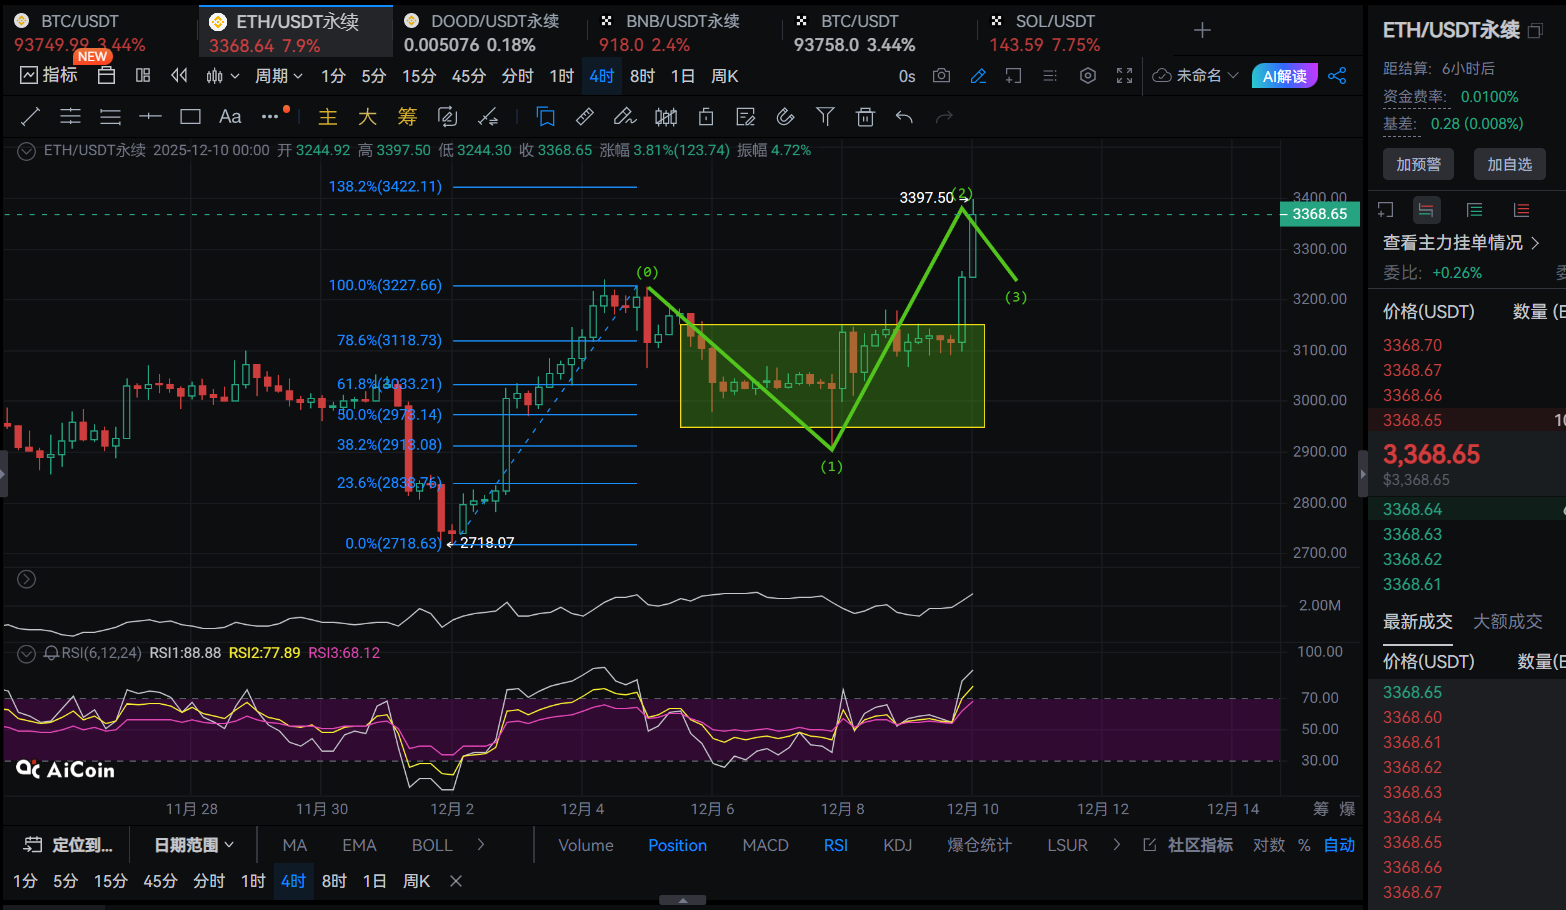The width and height of the screenshot is (1566, 910).
Task: Toggle the Volume indicator on
Action: click(x=585, y=845)
